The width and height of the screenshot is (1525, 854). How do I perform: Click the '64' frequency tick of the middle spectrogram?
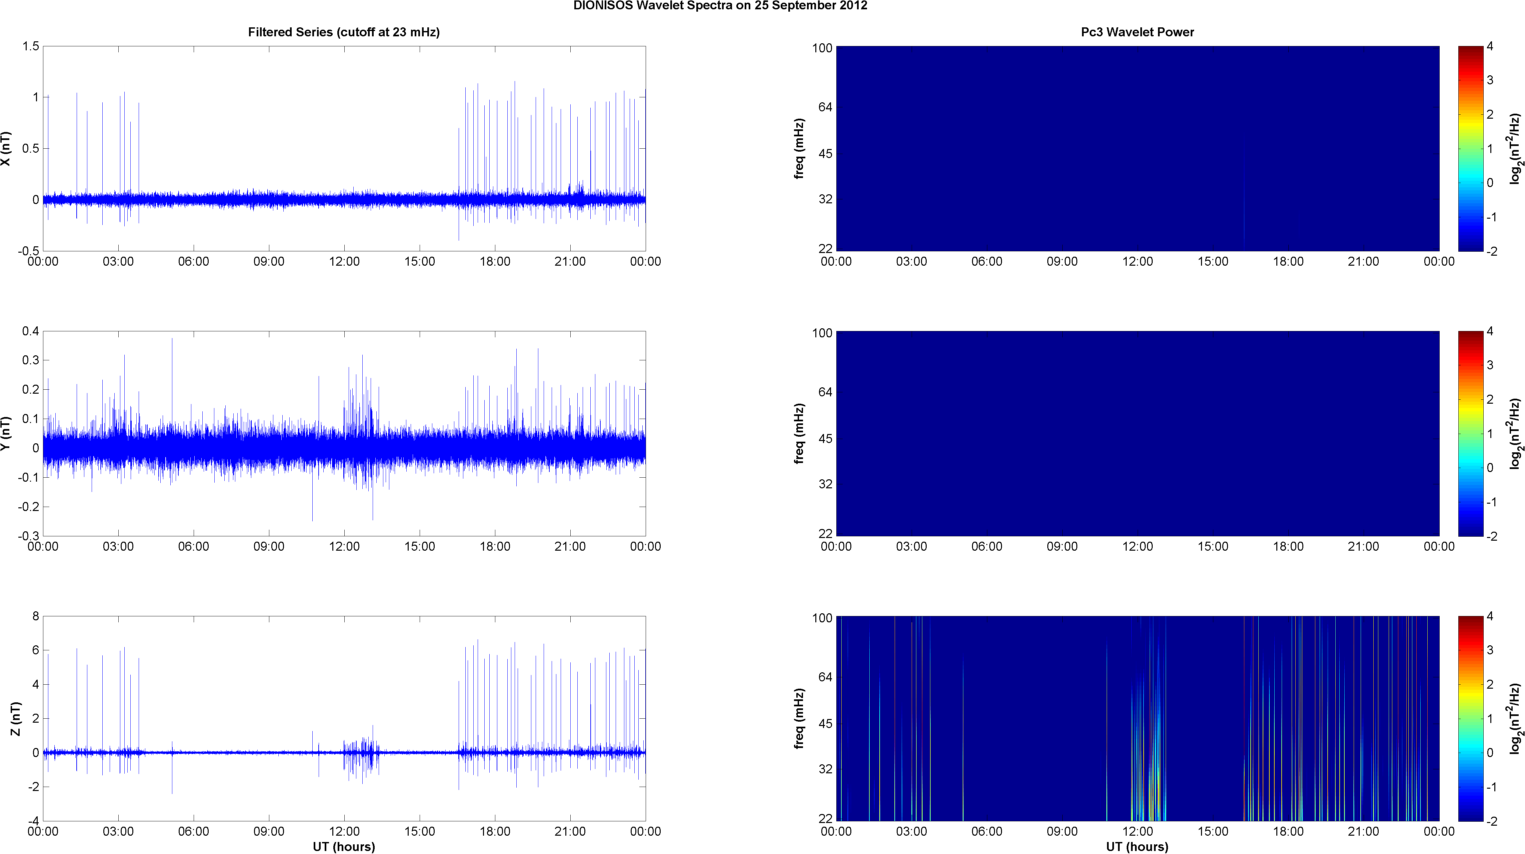[x=826, y=392]
